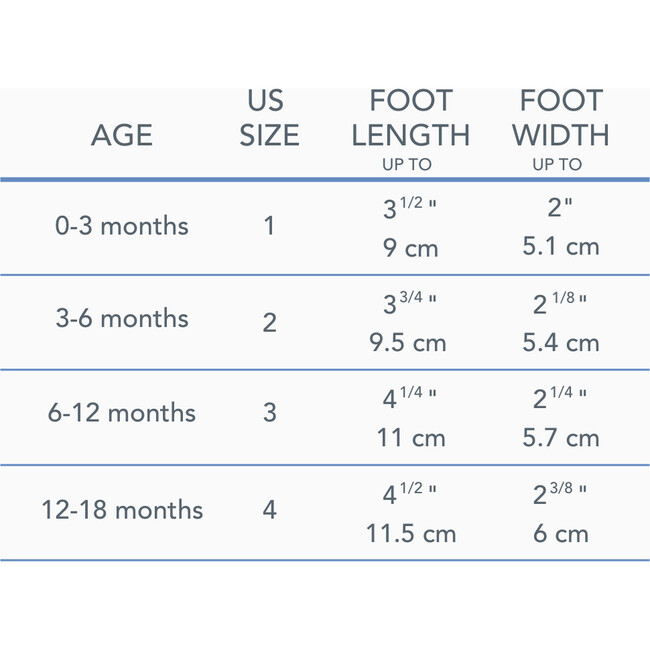
Task: Click the 9 cm foot length
Action: [x=410, y=247]
